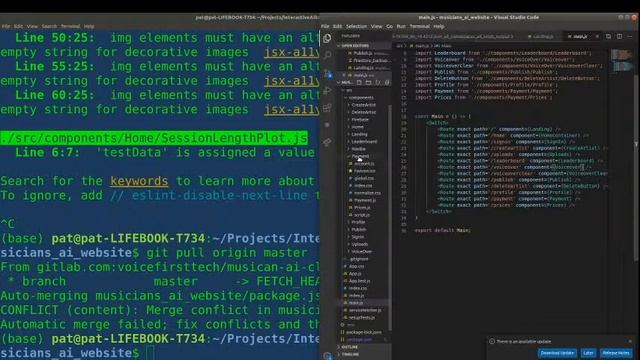Select Publish.js in Open Editors list
The height and width of the screenshot is (360, 640).
click(x=362, y=53)
